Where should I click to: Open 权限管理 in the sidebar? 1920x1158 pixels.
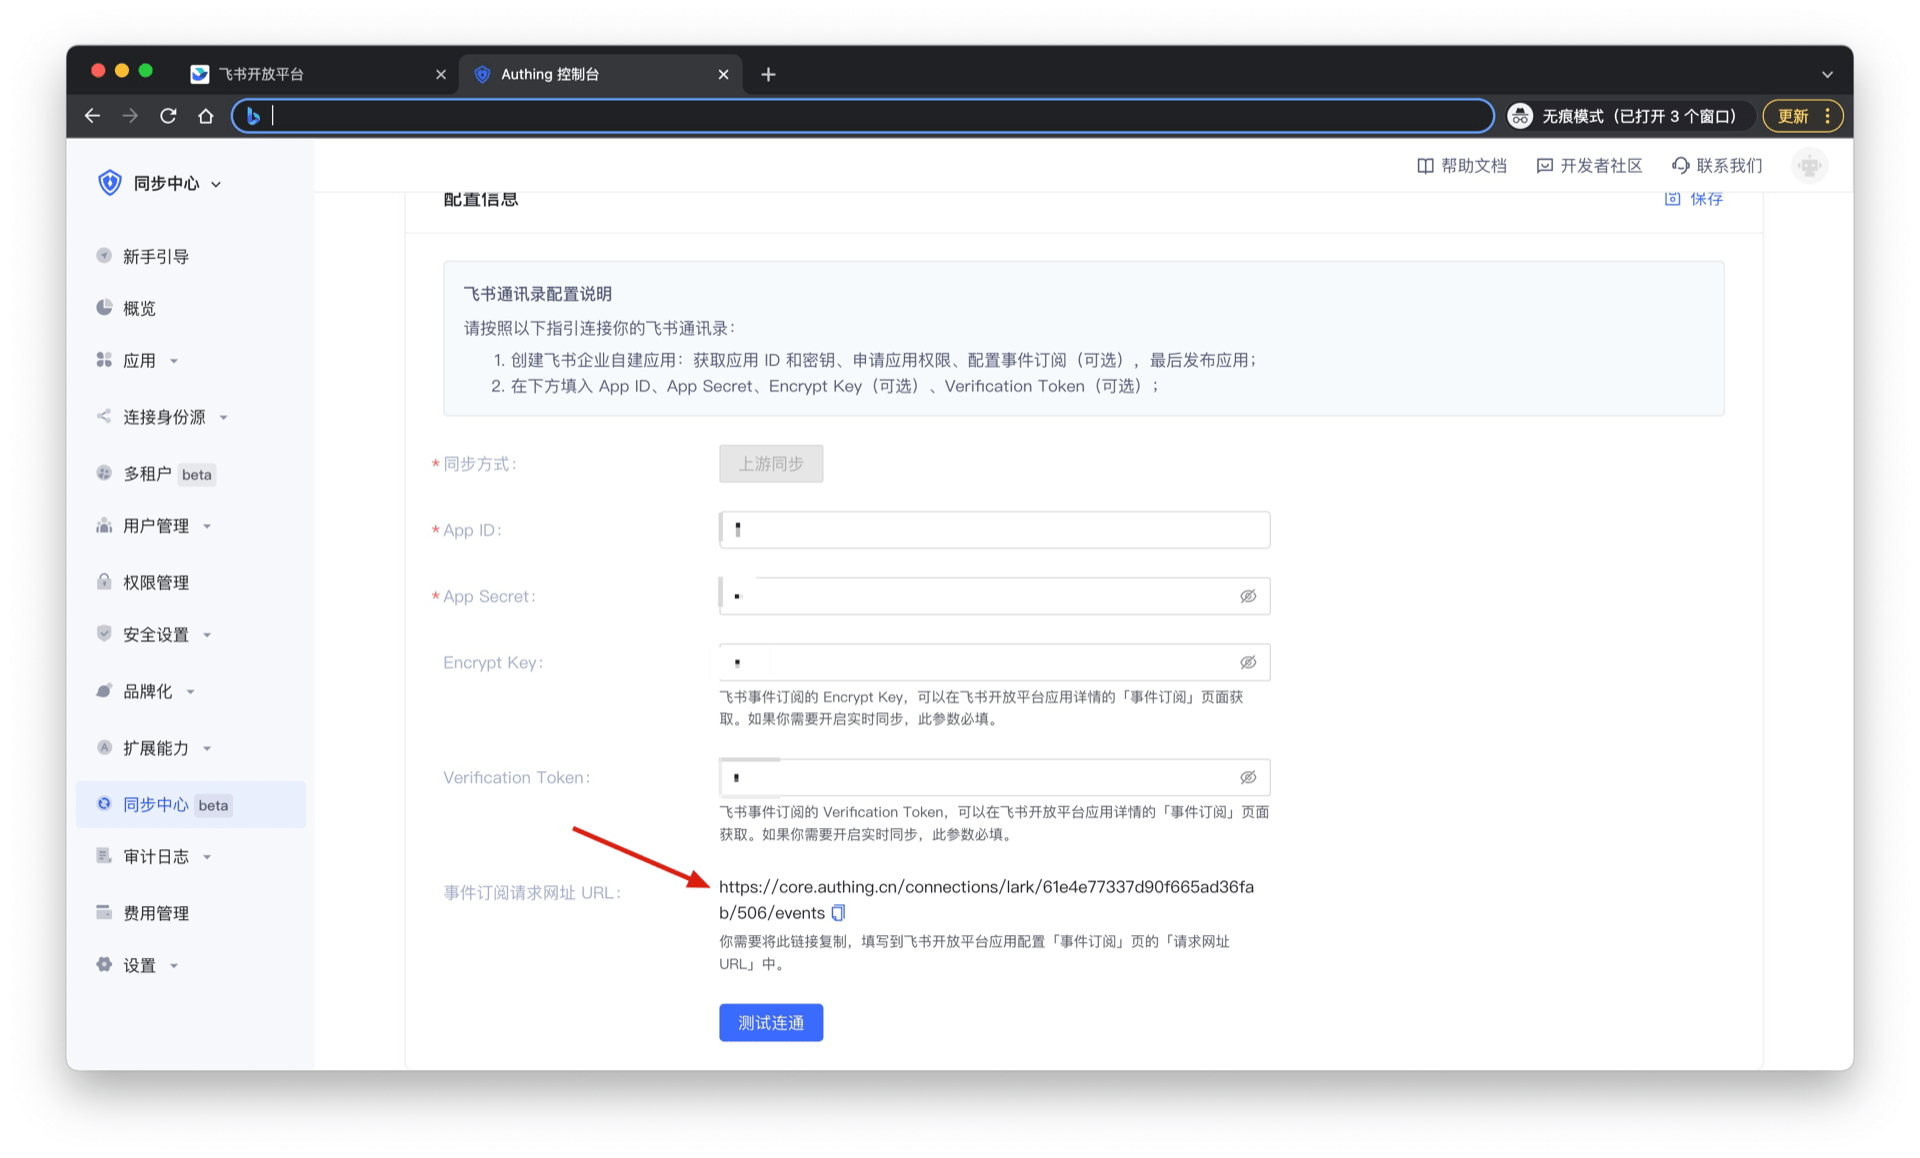(x=155, y=582)
